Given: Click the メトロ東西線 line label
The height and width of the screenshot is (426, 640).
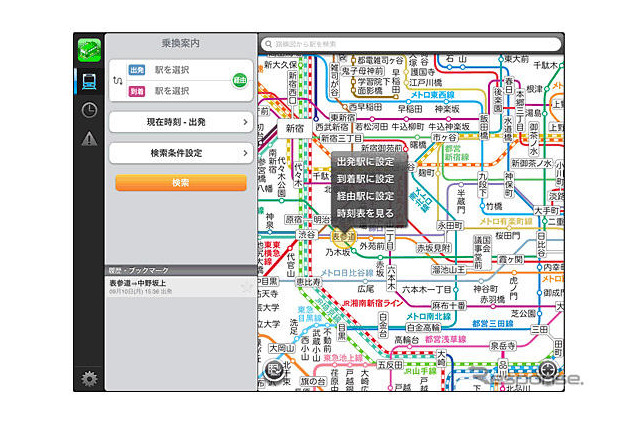Looking at the screenshot, I should coord(432,95).
